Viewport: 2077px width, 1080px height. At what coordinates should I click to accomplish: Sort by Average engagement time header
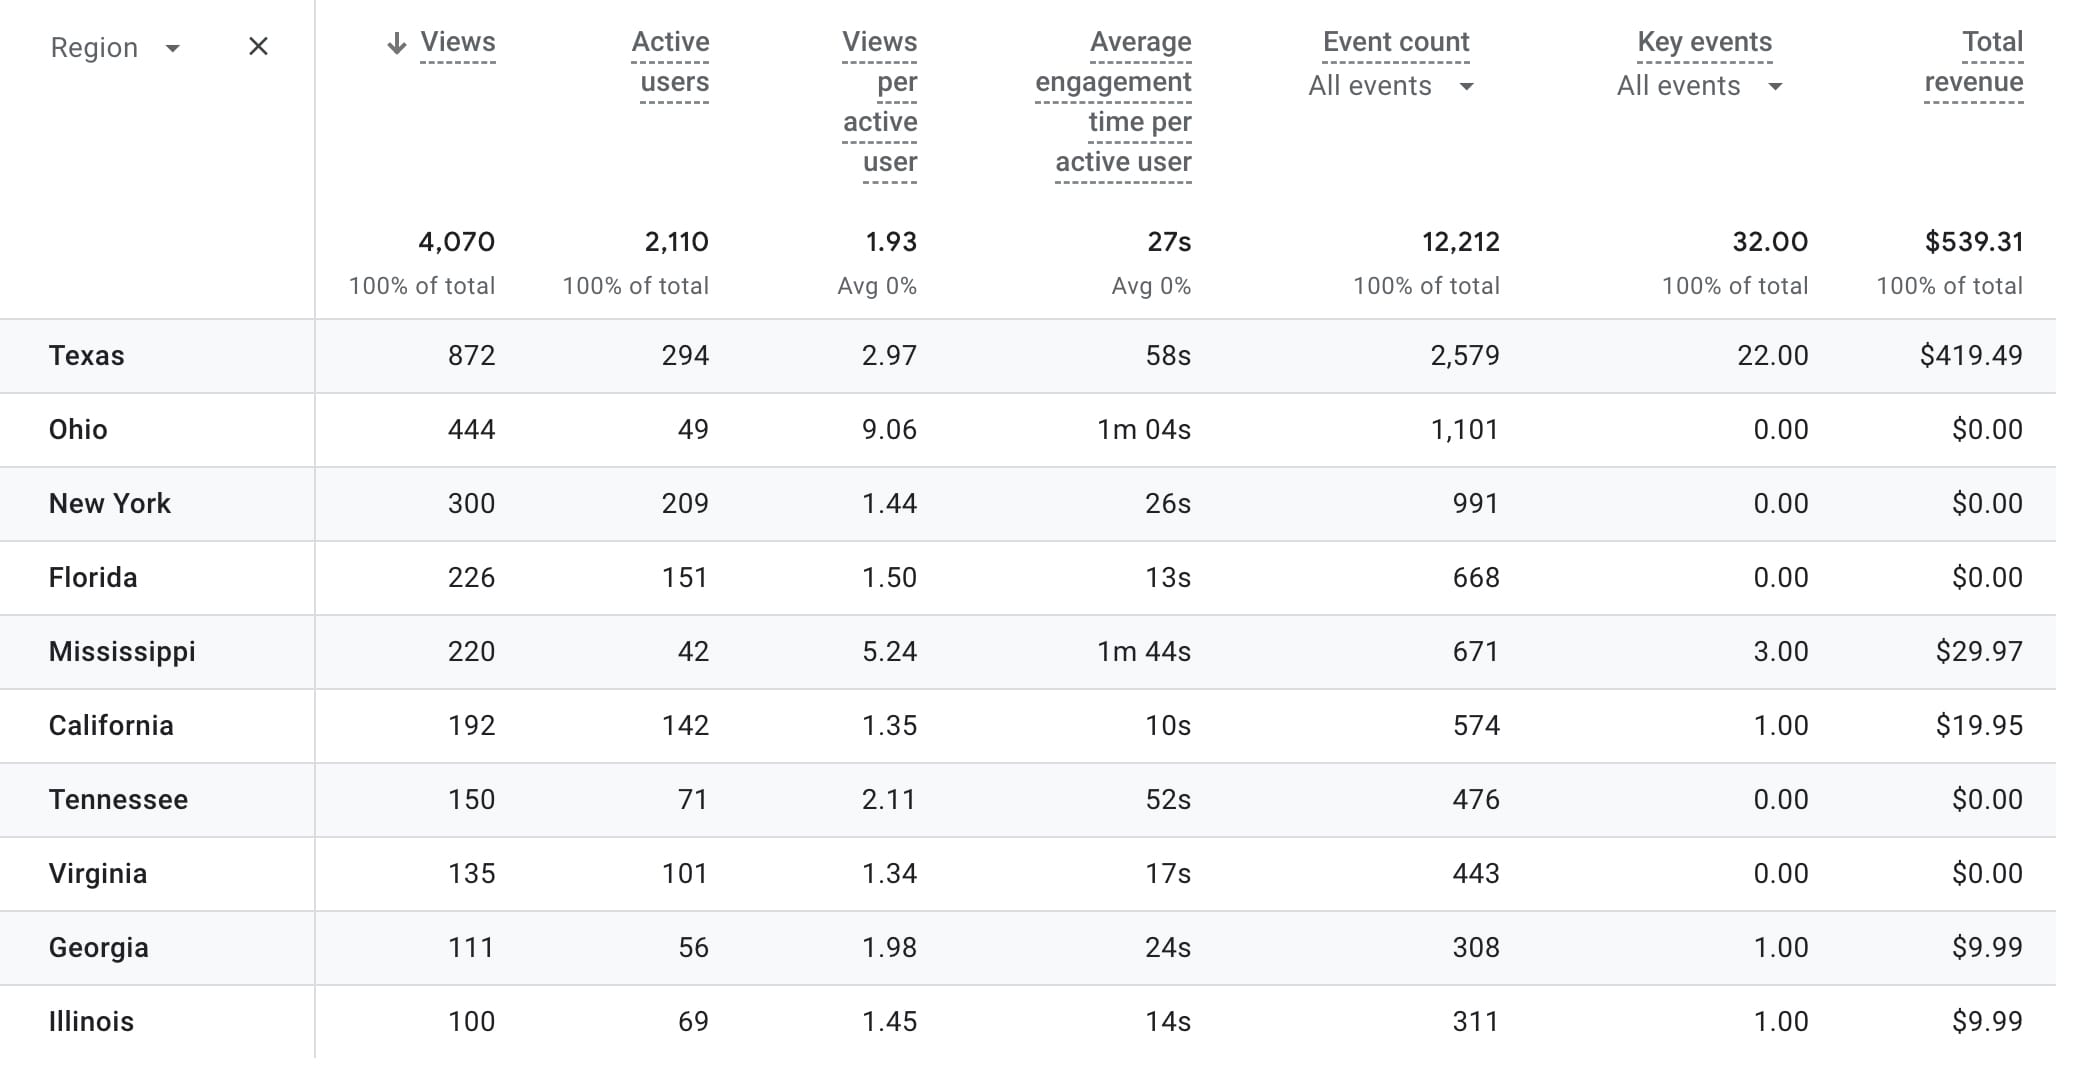tap(1114, 101)
